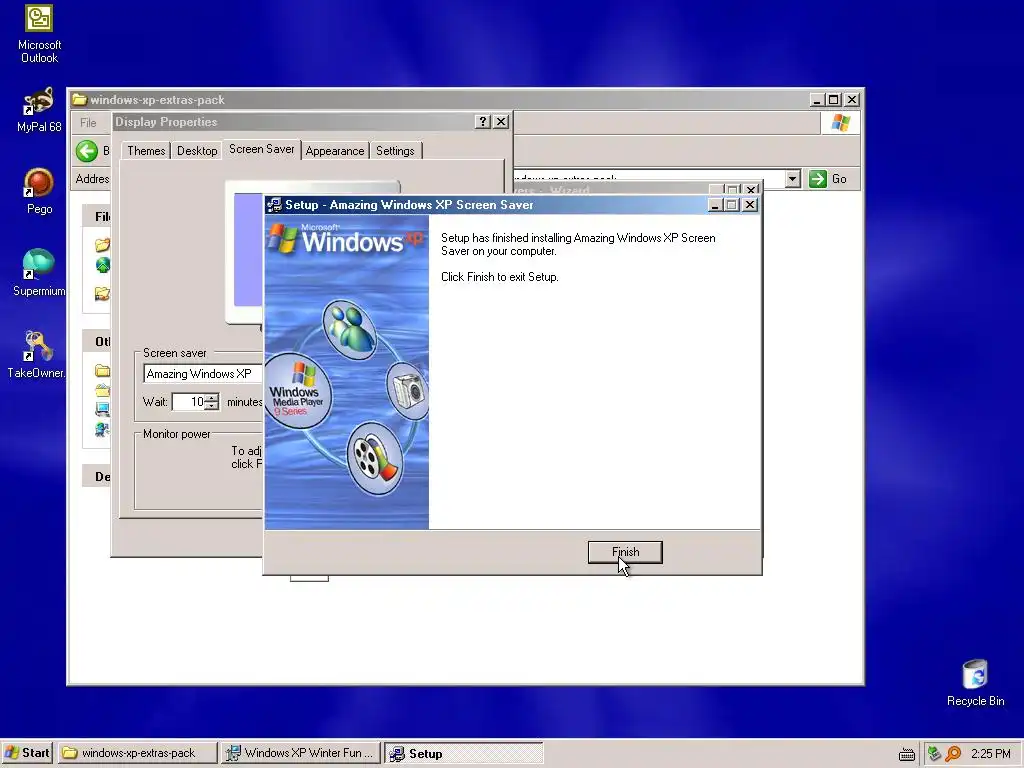Open the TakeOwner desktop shortcut
1024x768 pixels.
coord(37,355)
